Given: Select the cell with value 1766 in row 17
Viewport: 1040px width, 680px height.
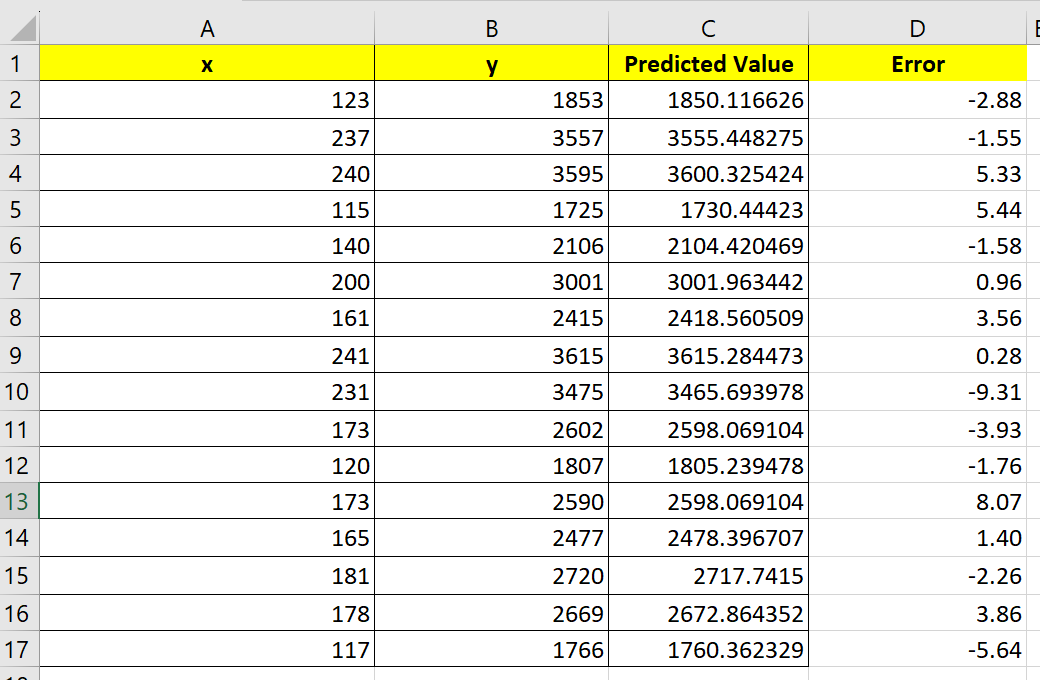Looking at the screenshot, I should 490,648.
